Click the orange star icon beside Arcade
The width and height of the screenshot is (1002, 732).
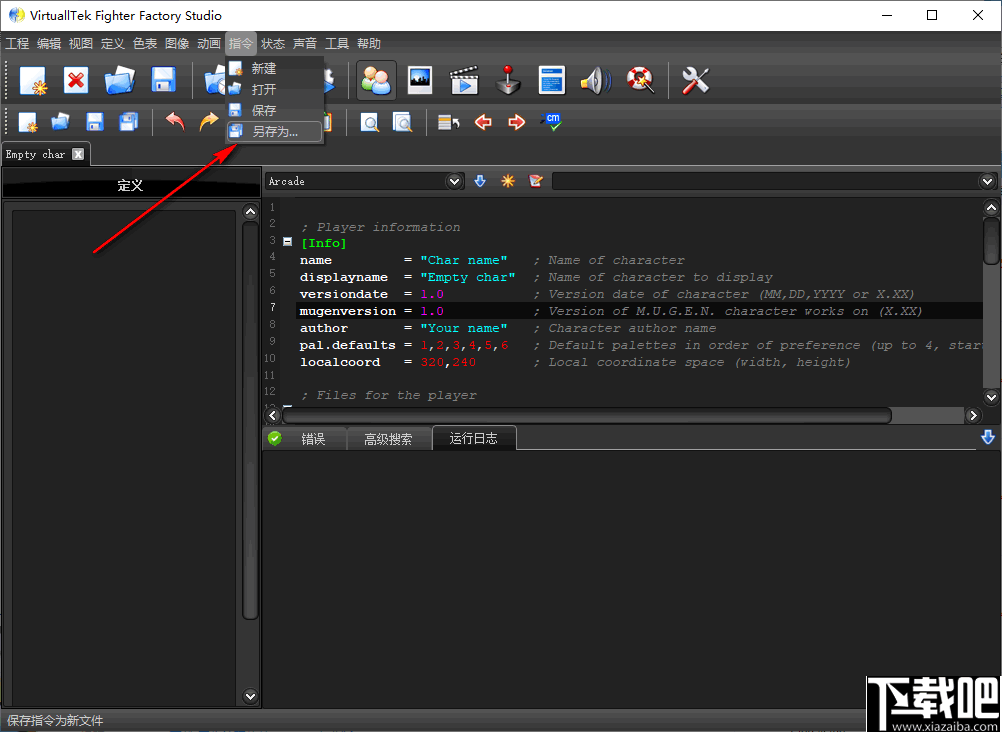pyautogui.click(x=508, y=182)
